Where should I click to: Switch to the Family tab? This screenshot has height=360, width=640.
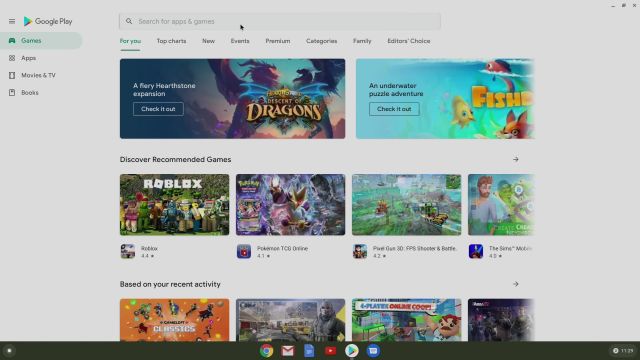362,41
